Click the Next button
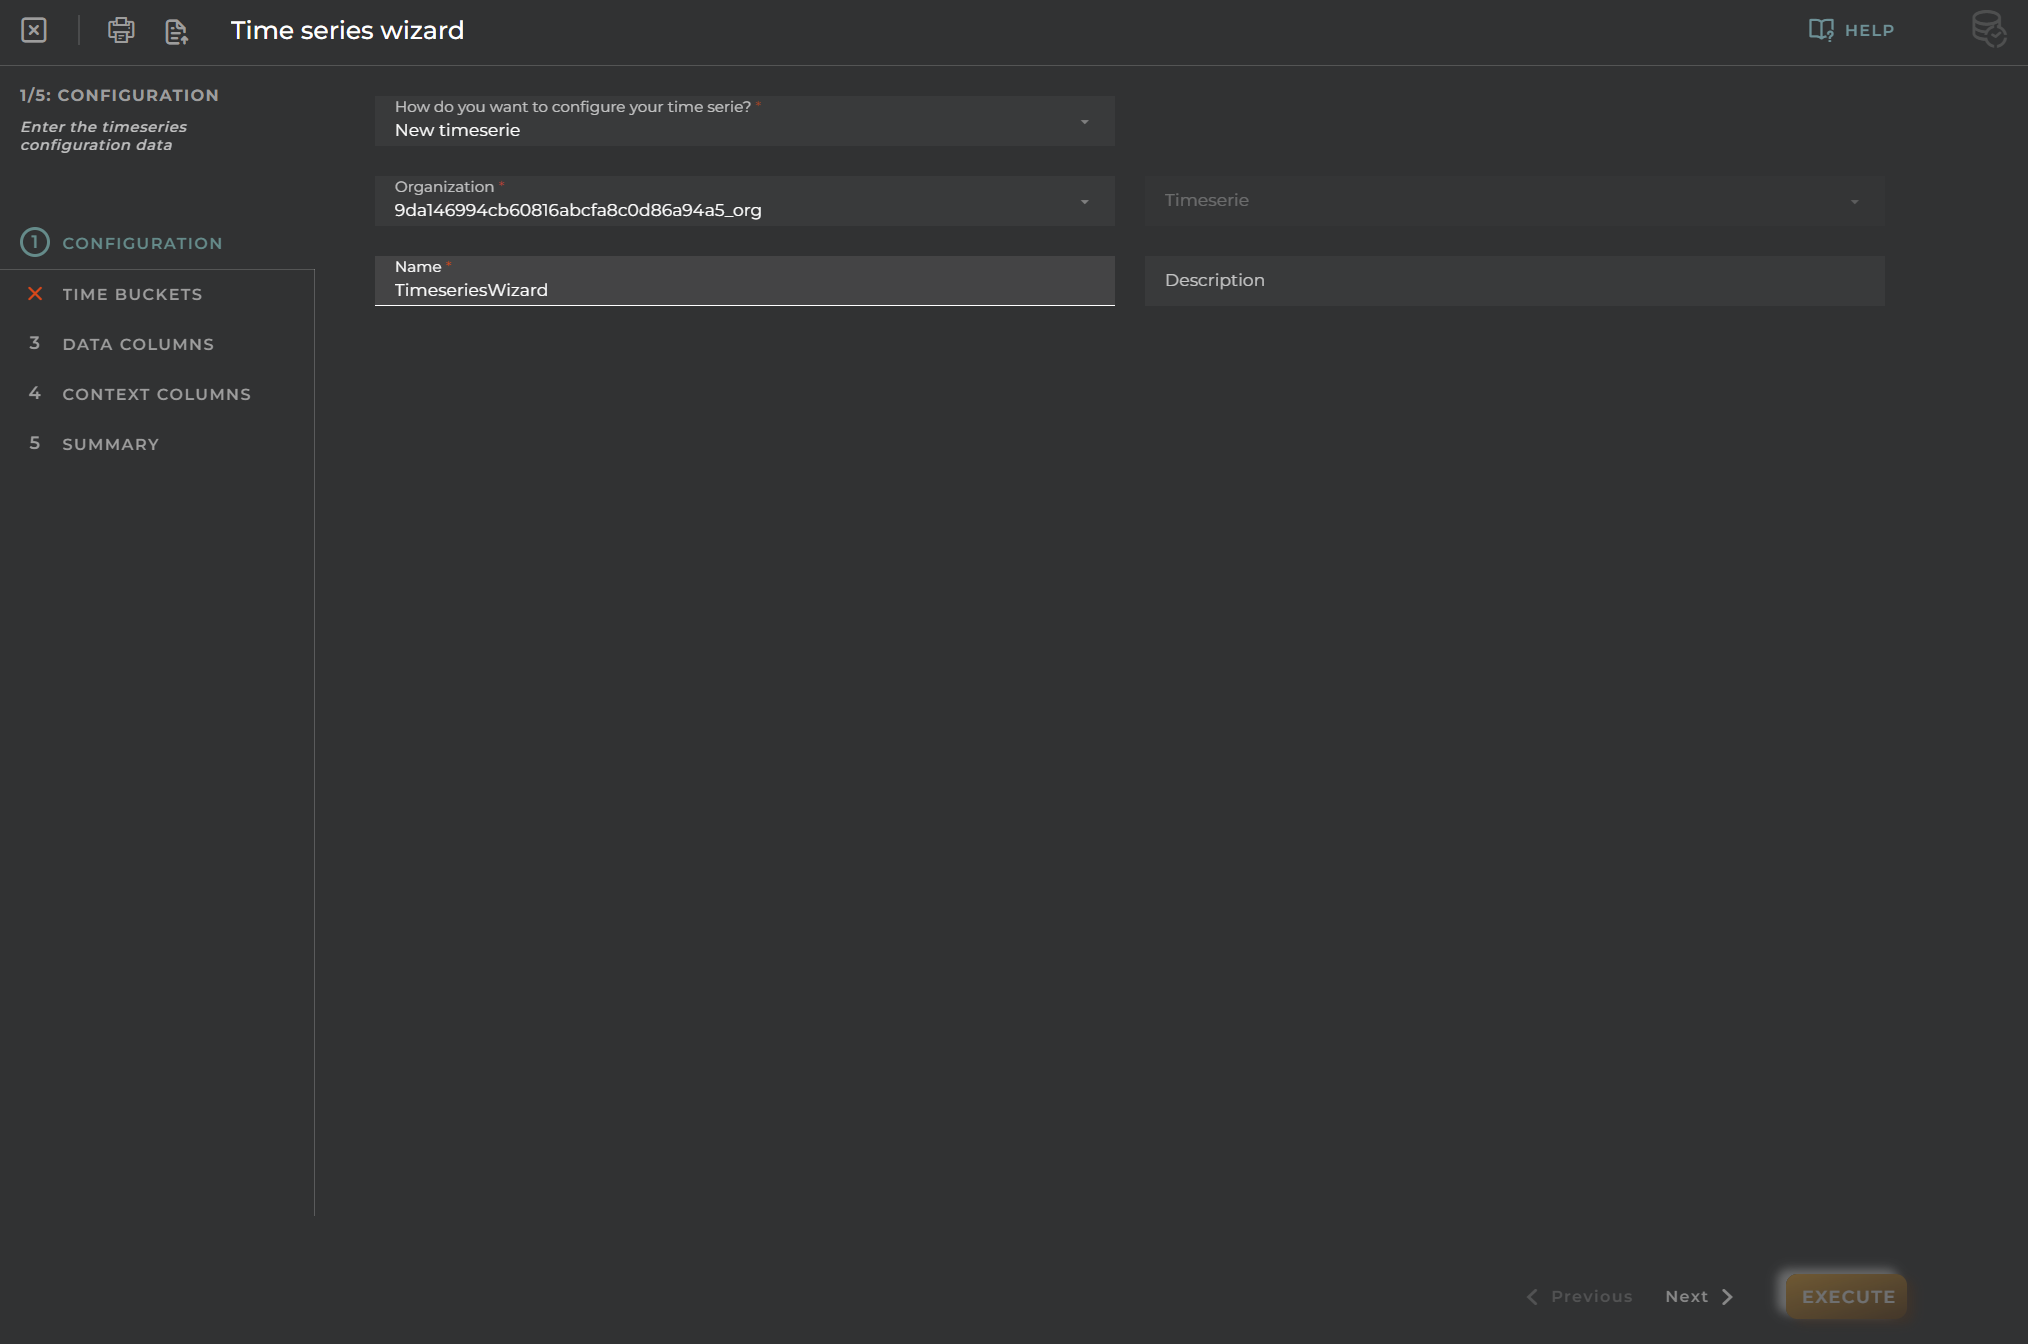Screen dimensions: 2028x1344 point(1699,1296)
